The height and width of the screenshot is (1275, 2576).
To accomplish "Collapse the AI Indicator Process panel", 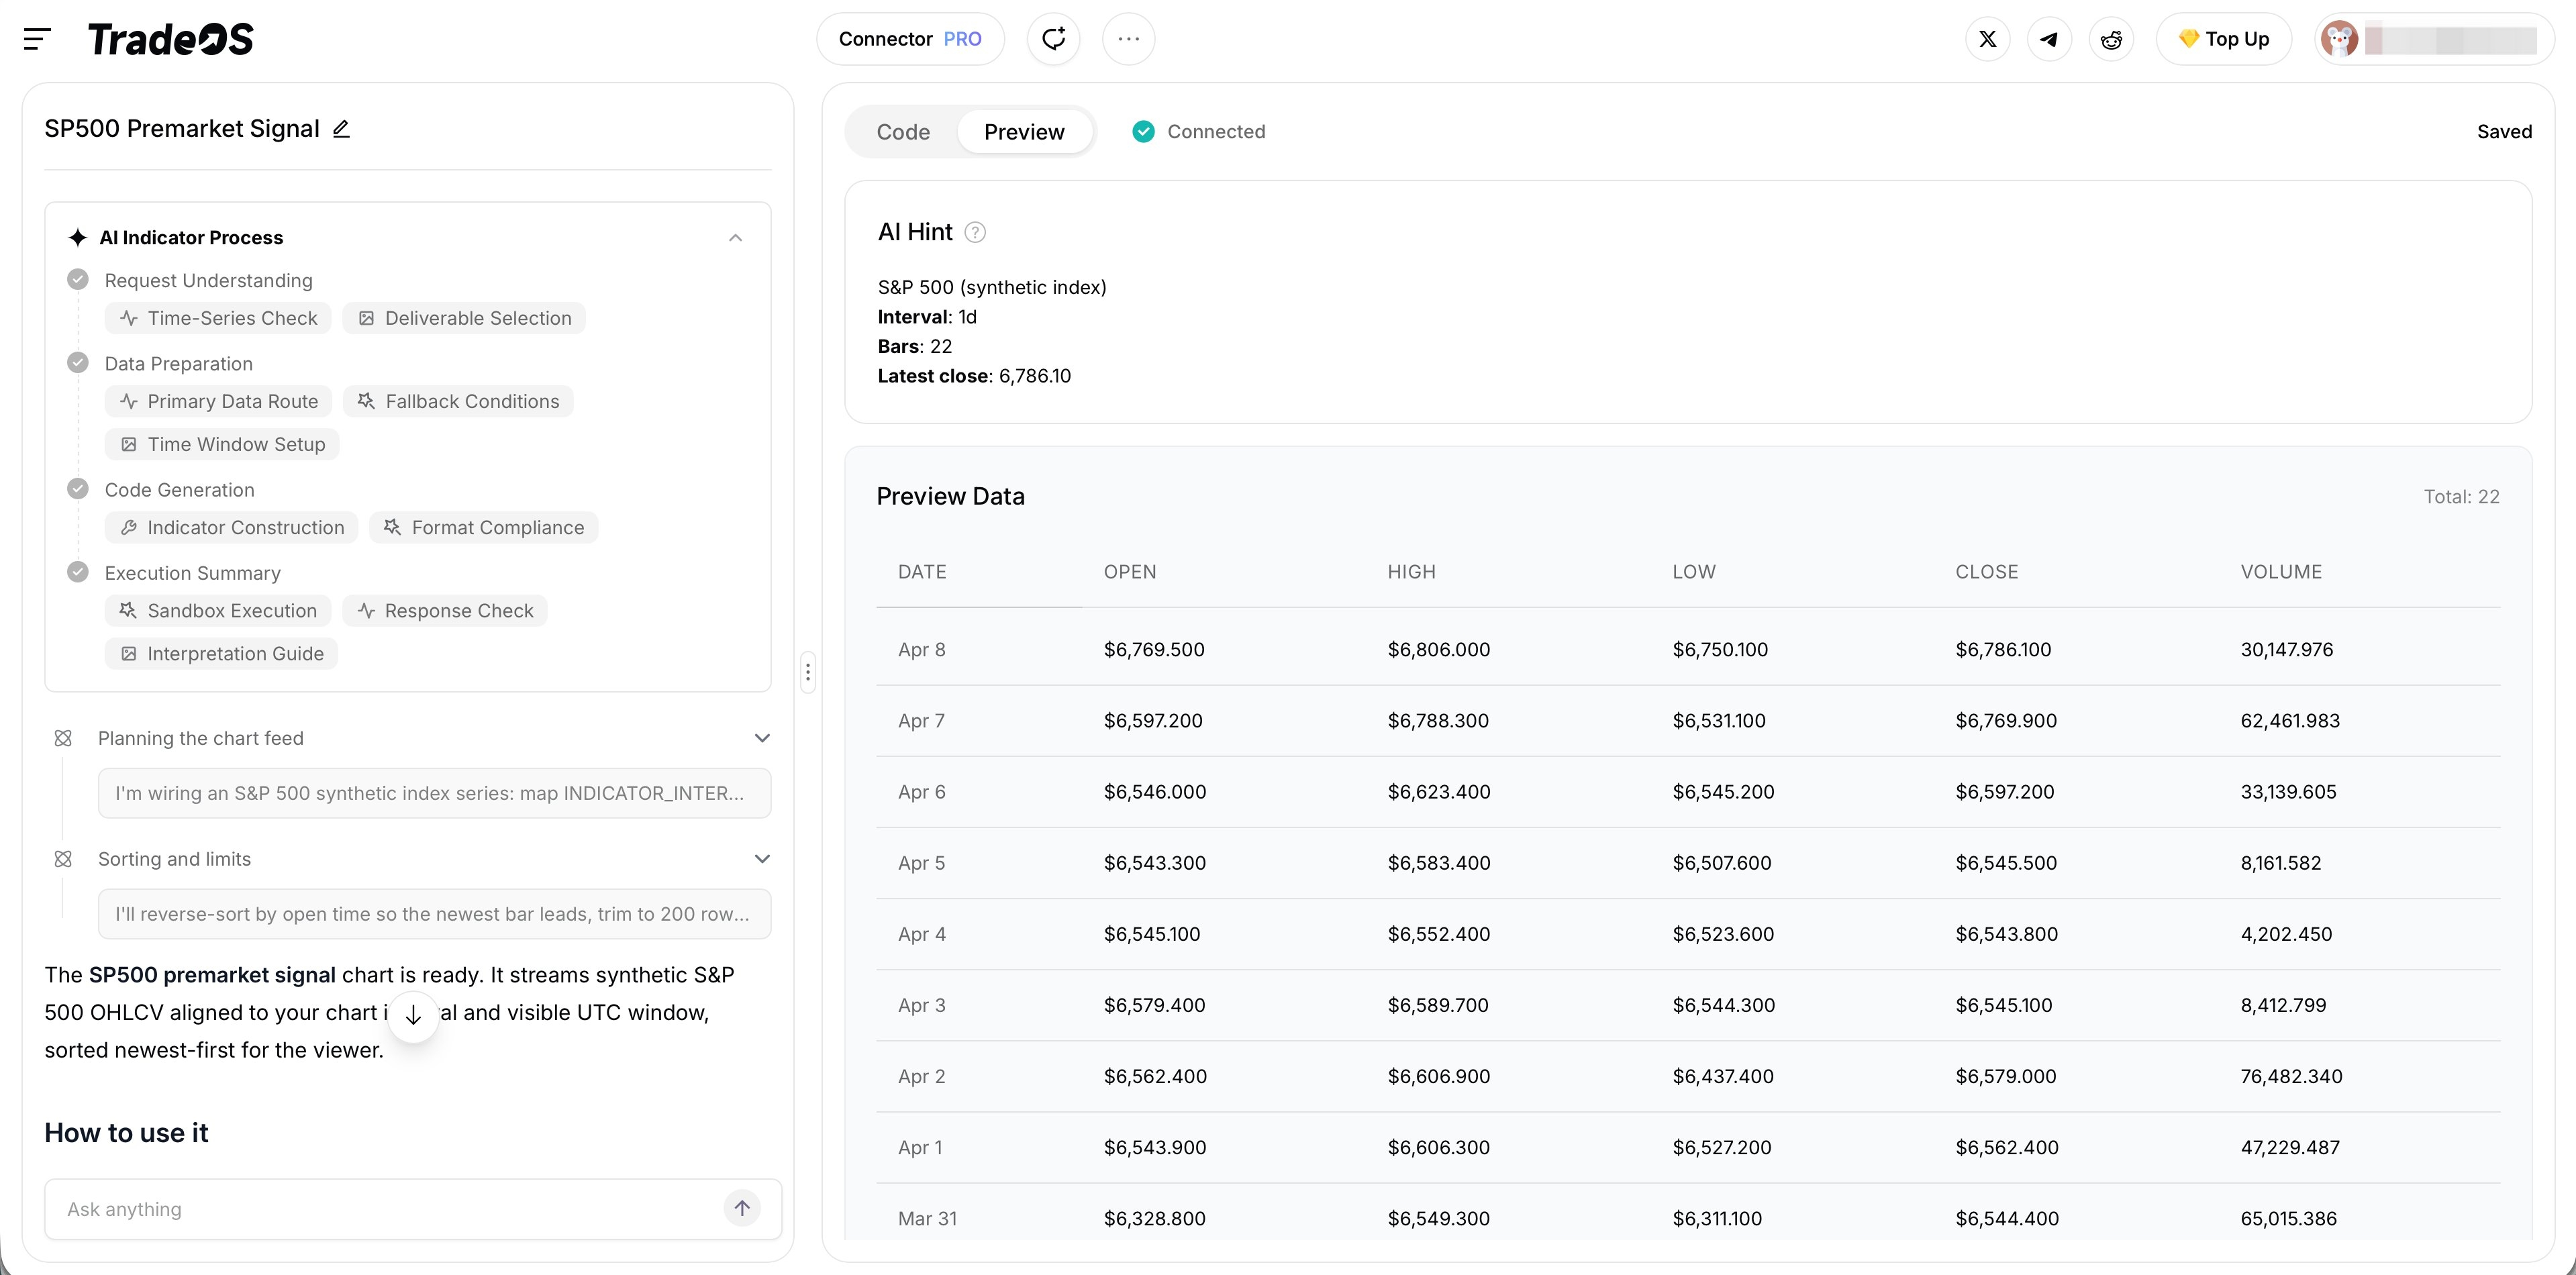I will click(x=735, y=238).
